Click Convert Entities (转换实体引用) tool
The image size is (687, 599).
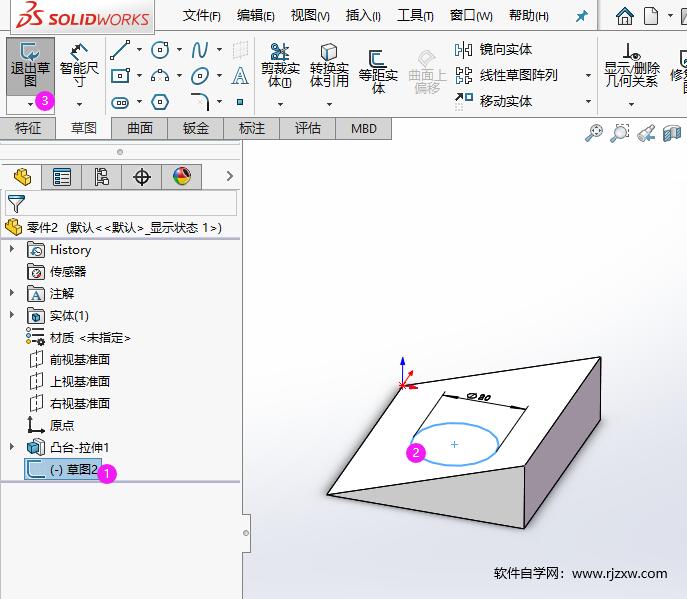pyautogui.click(x=329, y=66)
